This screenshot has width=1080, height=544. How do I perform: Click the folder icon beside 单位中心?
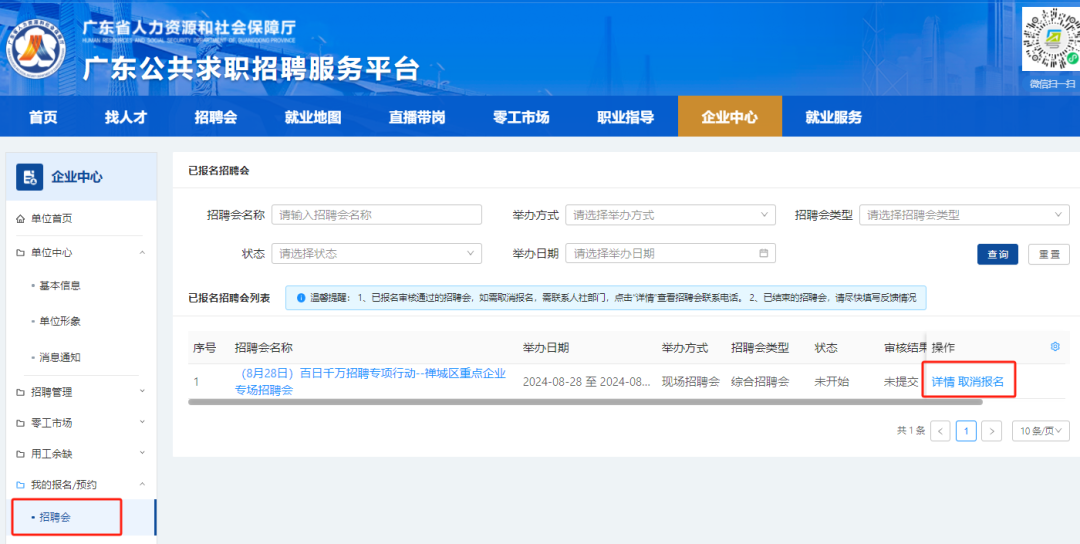click(x=20, y=253)
